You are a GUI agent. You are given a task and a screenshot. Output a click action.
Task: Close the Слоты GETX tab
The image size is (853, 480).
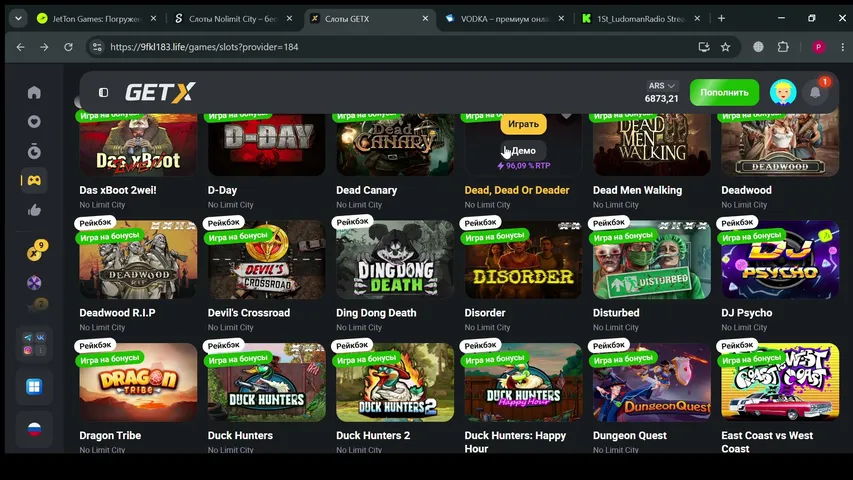click(425, 19)
